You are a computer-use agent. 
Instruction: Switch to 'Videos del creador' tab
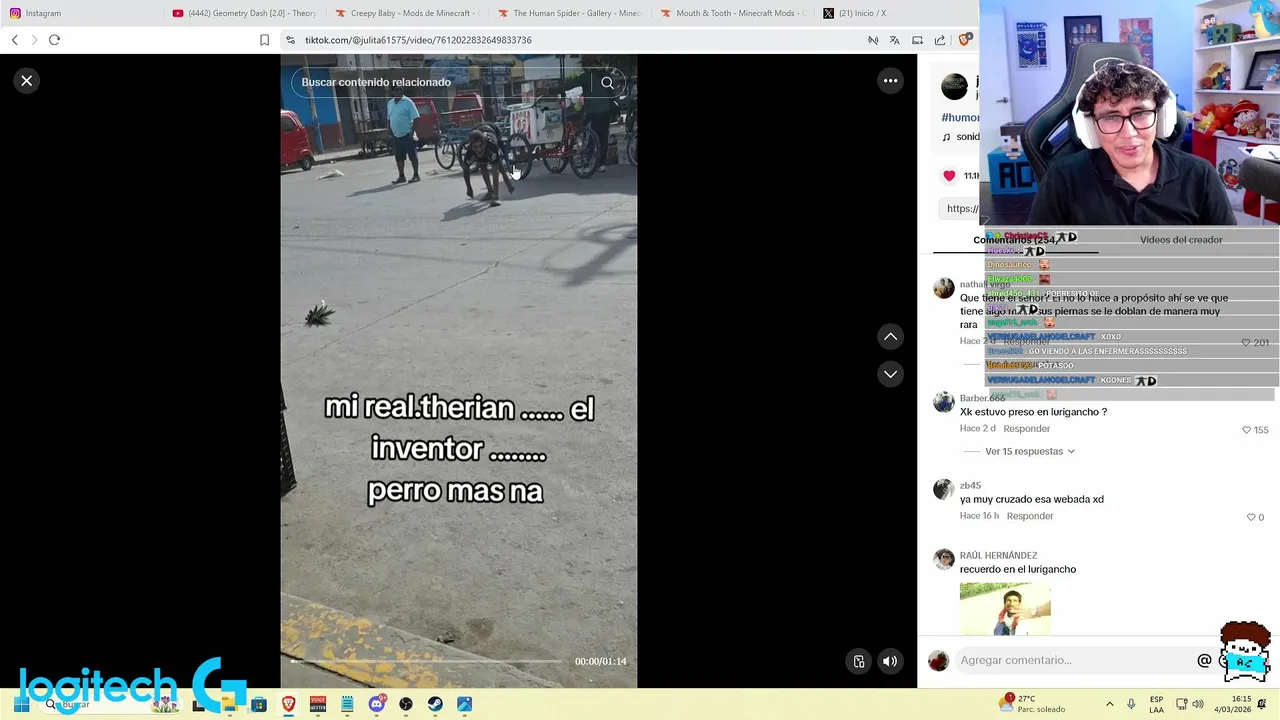tap(1181, 240)
